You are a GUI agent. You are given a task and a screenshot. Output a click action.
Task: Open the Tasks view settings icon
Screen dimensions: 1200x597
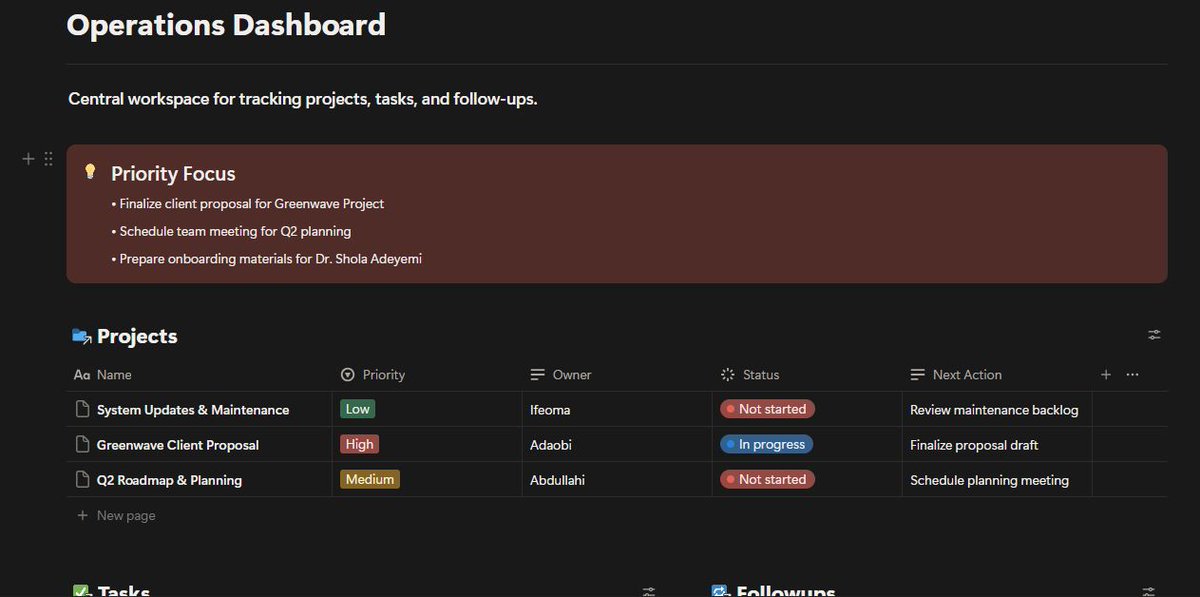[x=649, y=591]
